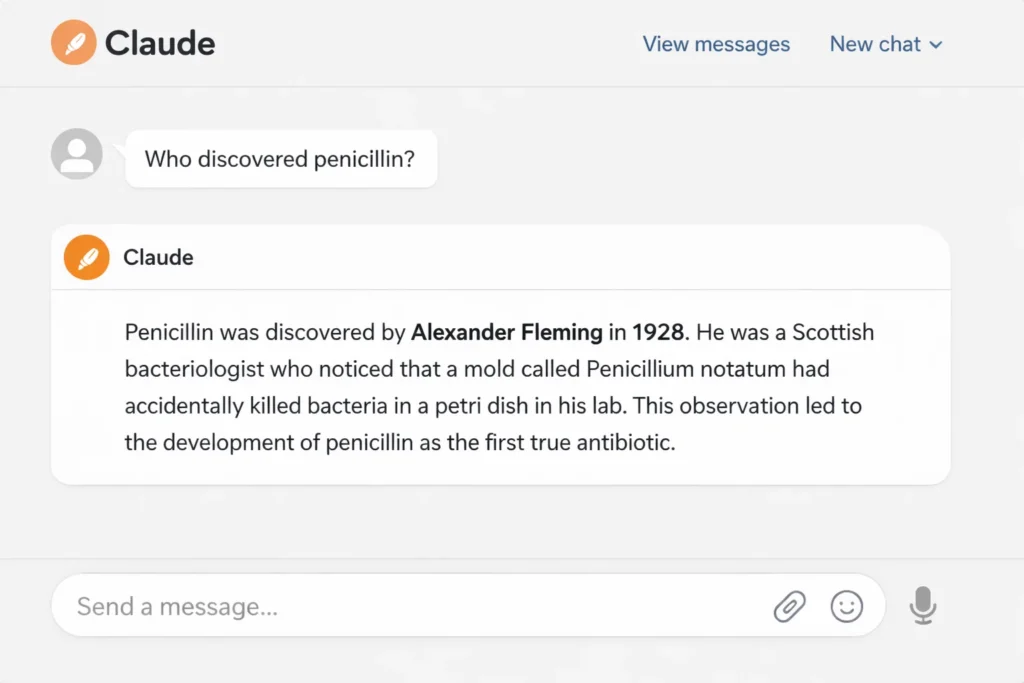Select the bold year 1928 in the response
Screen dimensions: 1024x683
(x=655, y=332)
